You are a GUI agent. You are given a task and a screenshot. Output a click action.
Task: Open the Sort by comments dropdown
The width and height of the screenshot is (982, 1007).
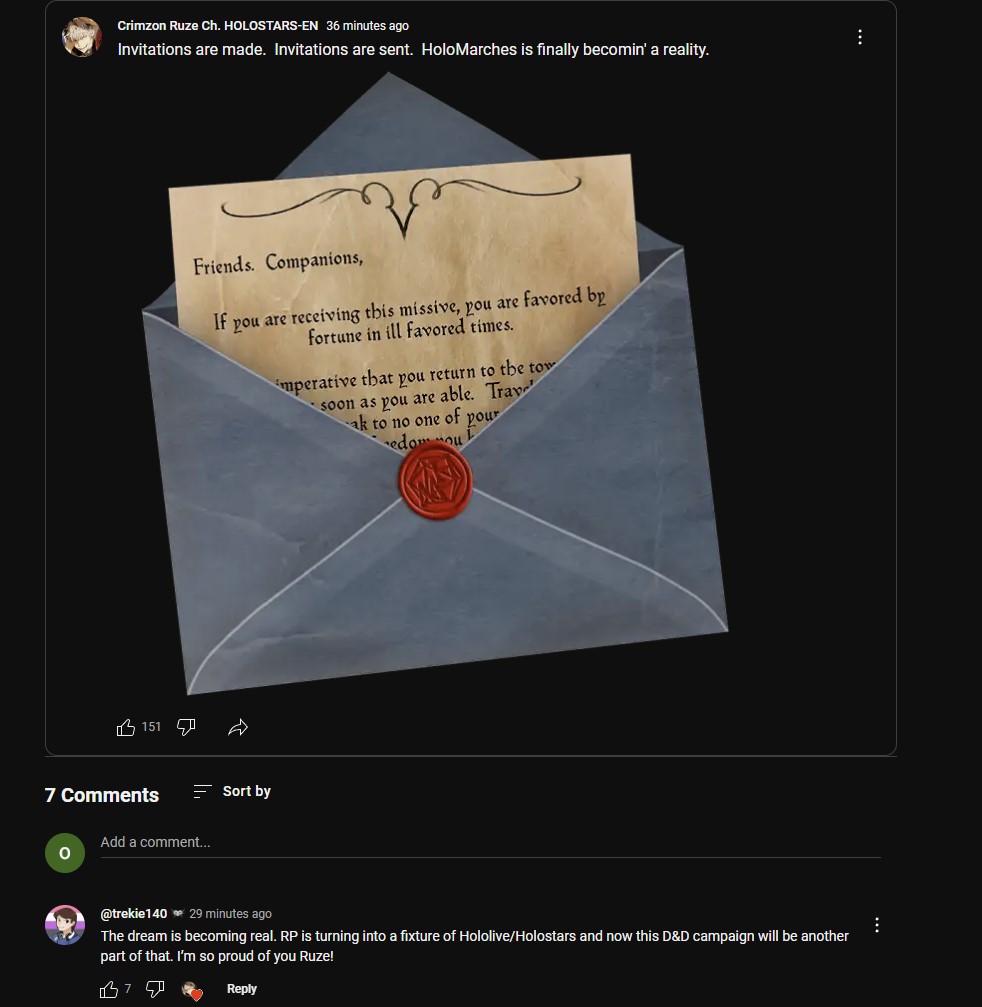click(232, 791)
